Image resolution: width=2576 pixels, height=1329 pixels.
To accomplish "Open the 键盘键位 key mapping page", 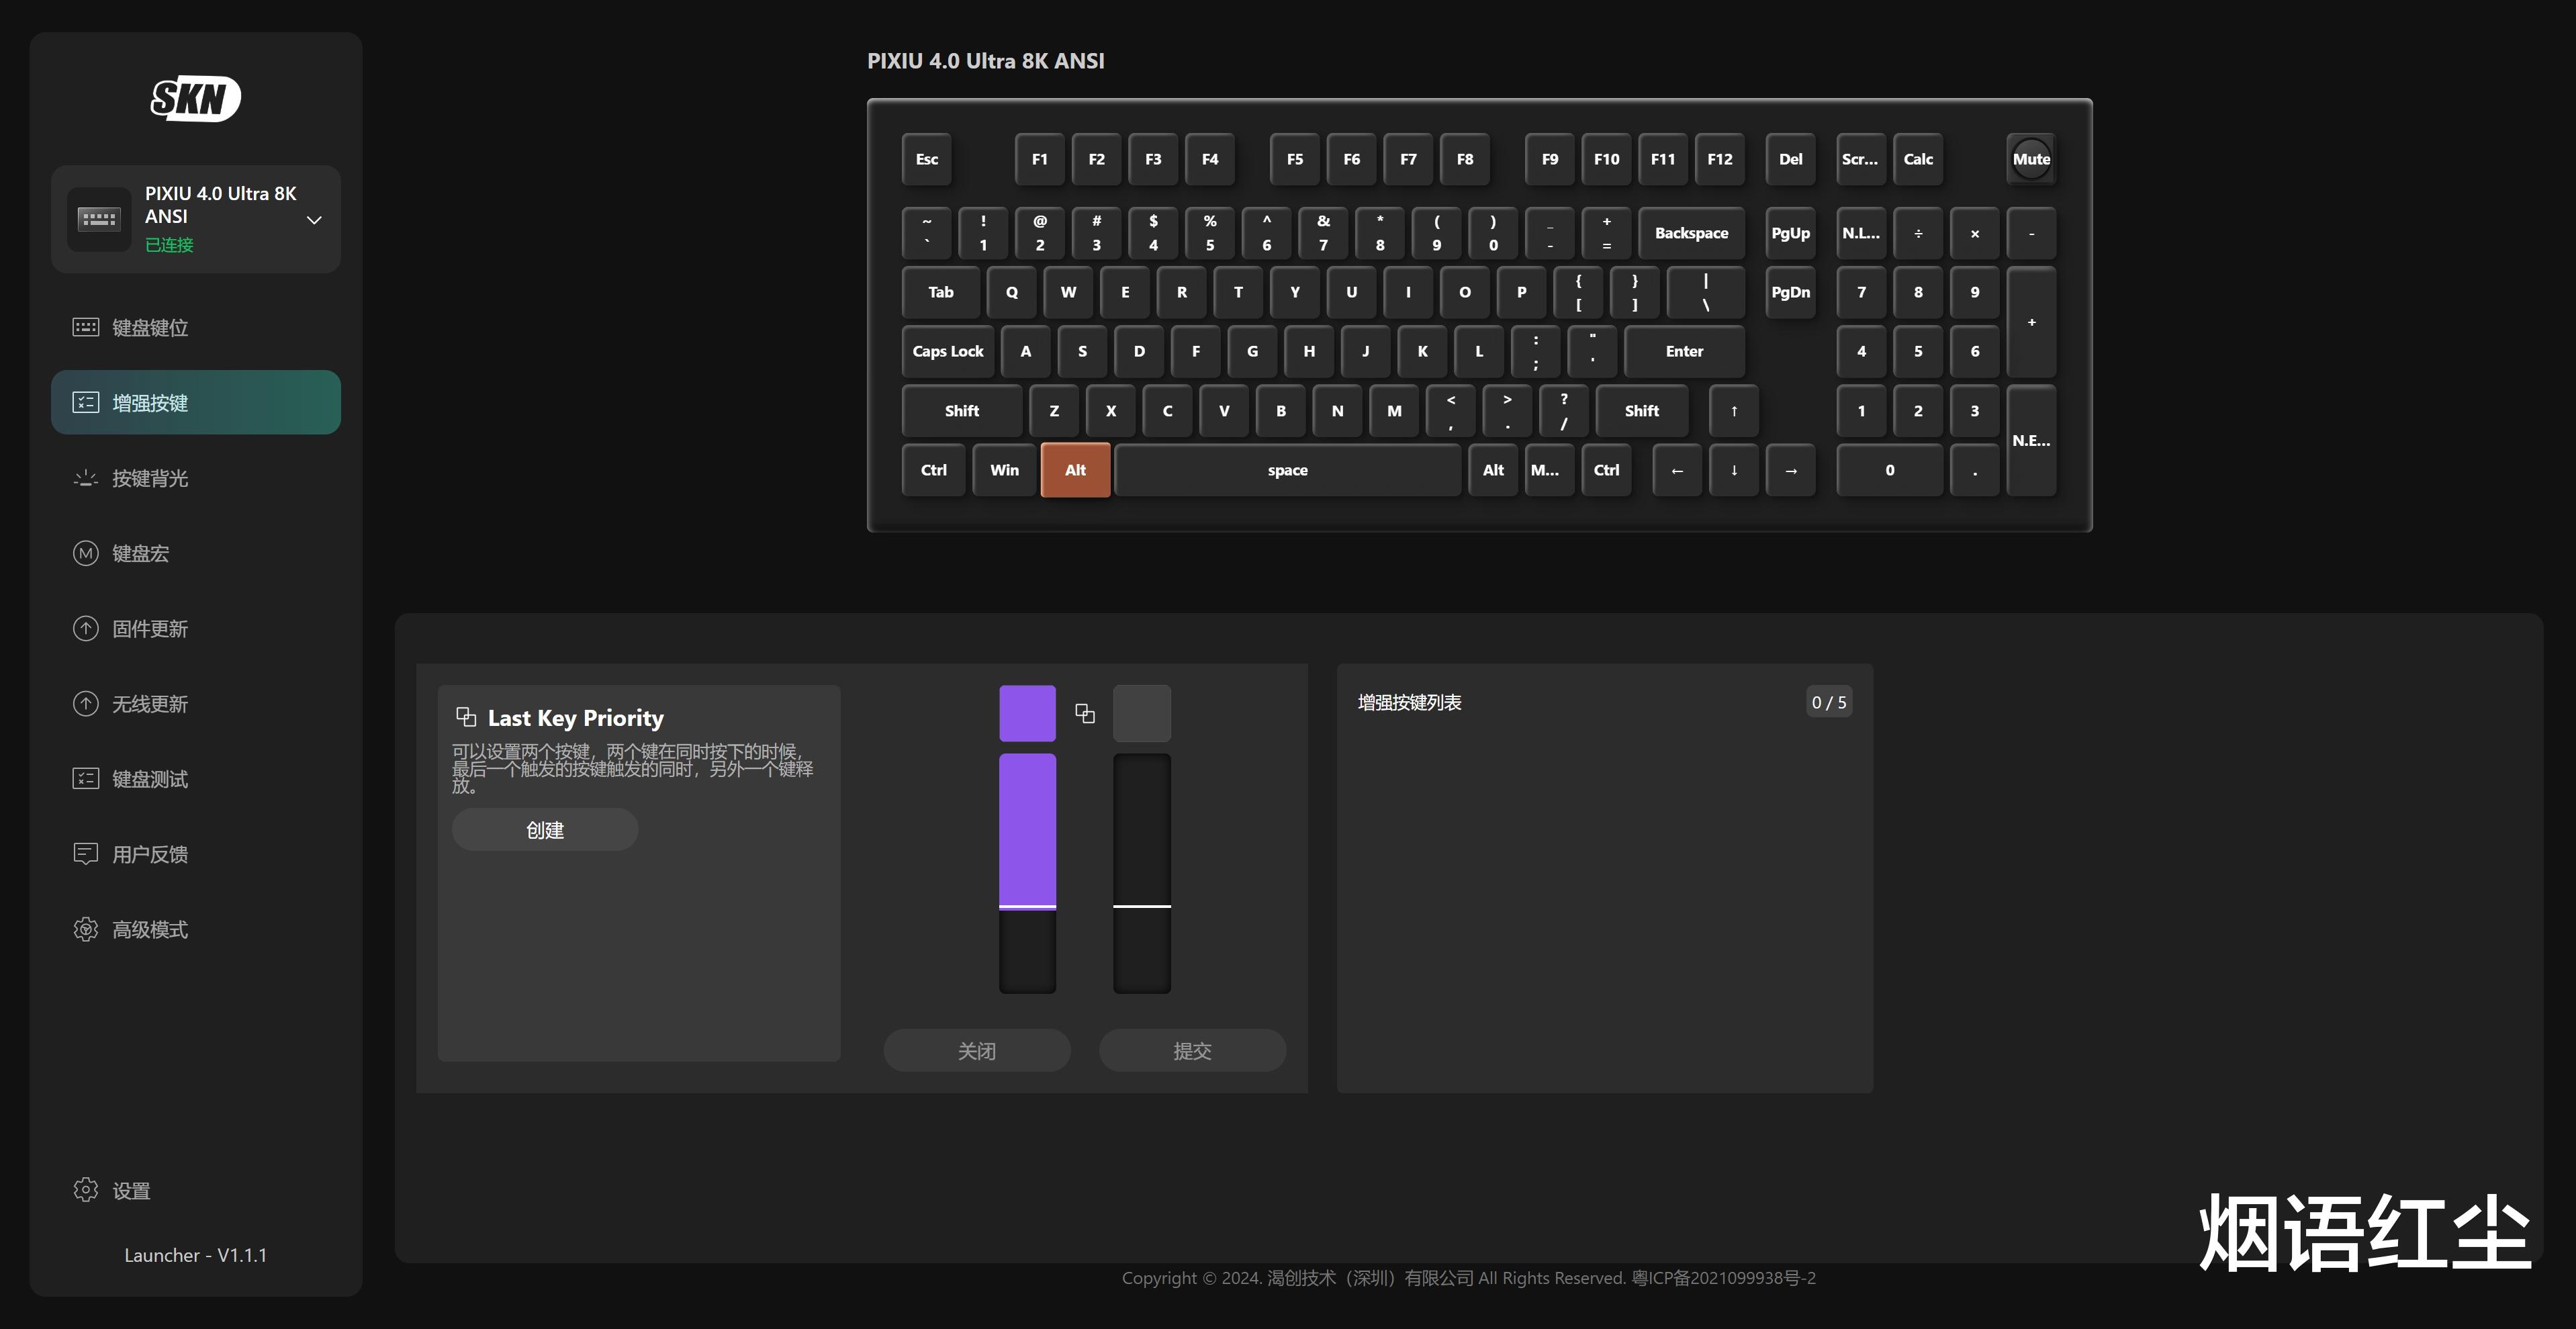I will [x=150, y=327].
